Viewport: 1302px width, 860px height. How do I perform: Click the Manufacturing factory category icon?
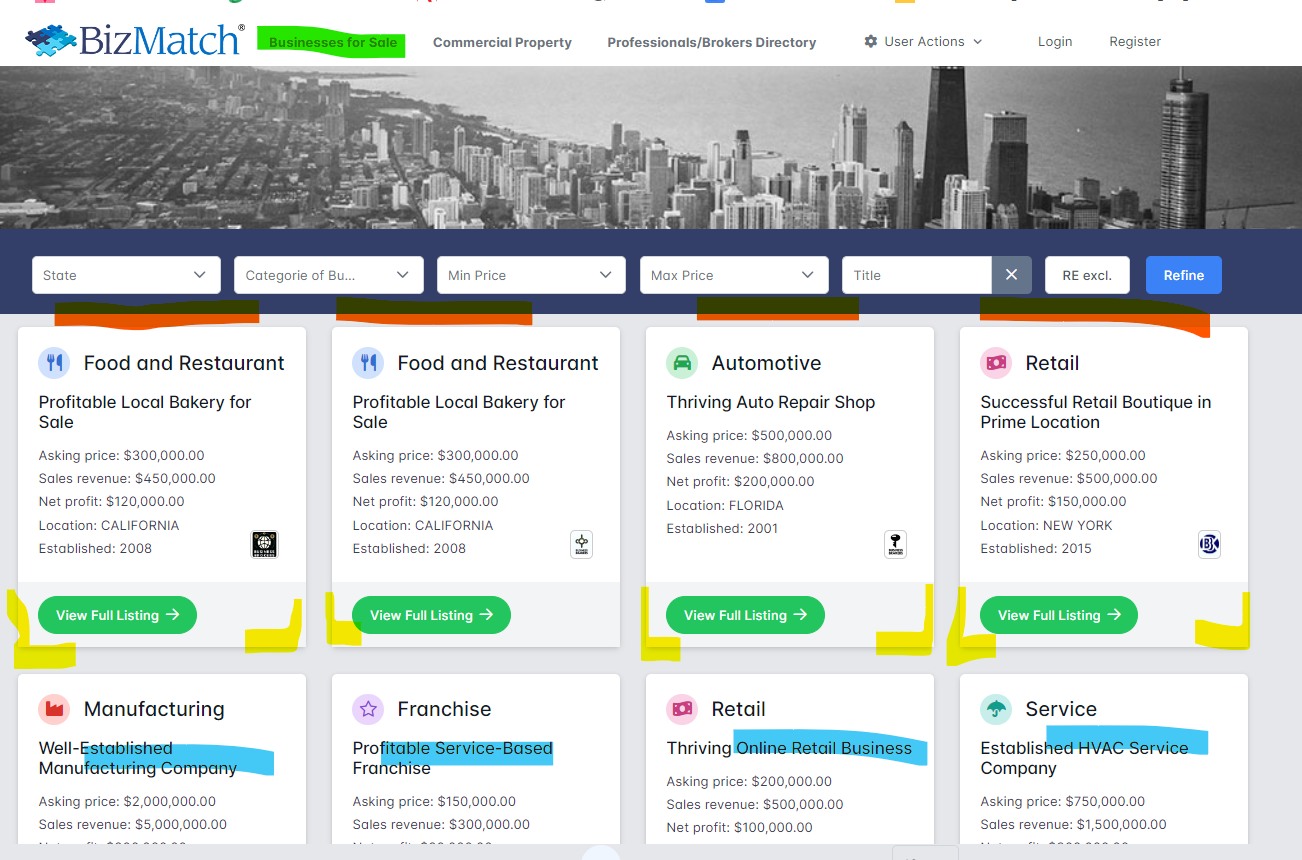(x=54, y=709)
